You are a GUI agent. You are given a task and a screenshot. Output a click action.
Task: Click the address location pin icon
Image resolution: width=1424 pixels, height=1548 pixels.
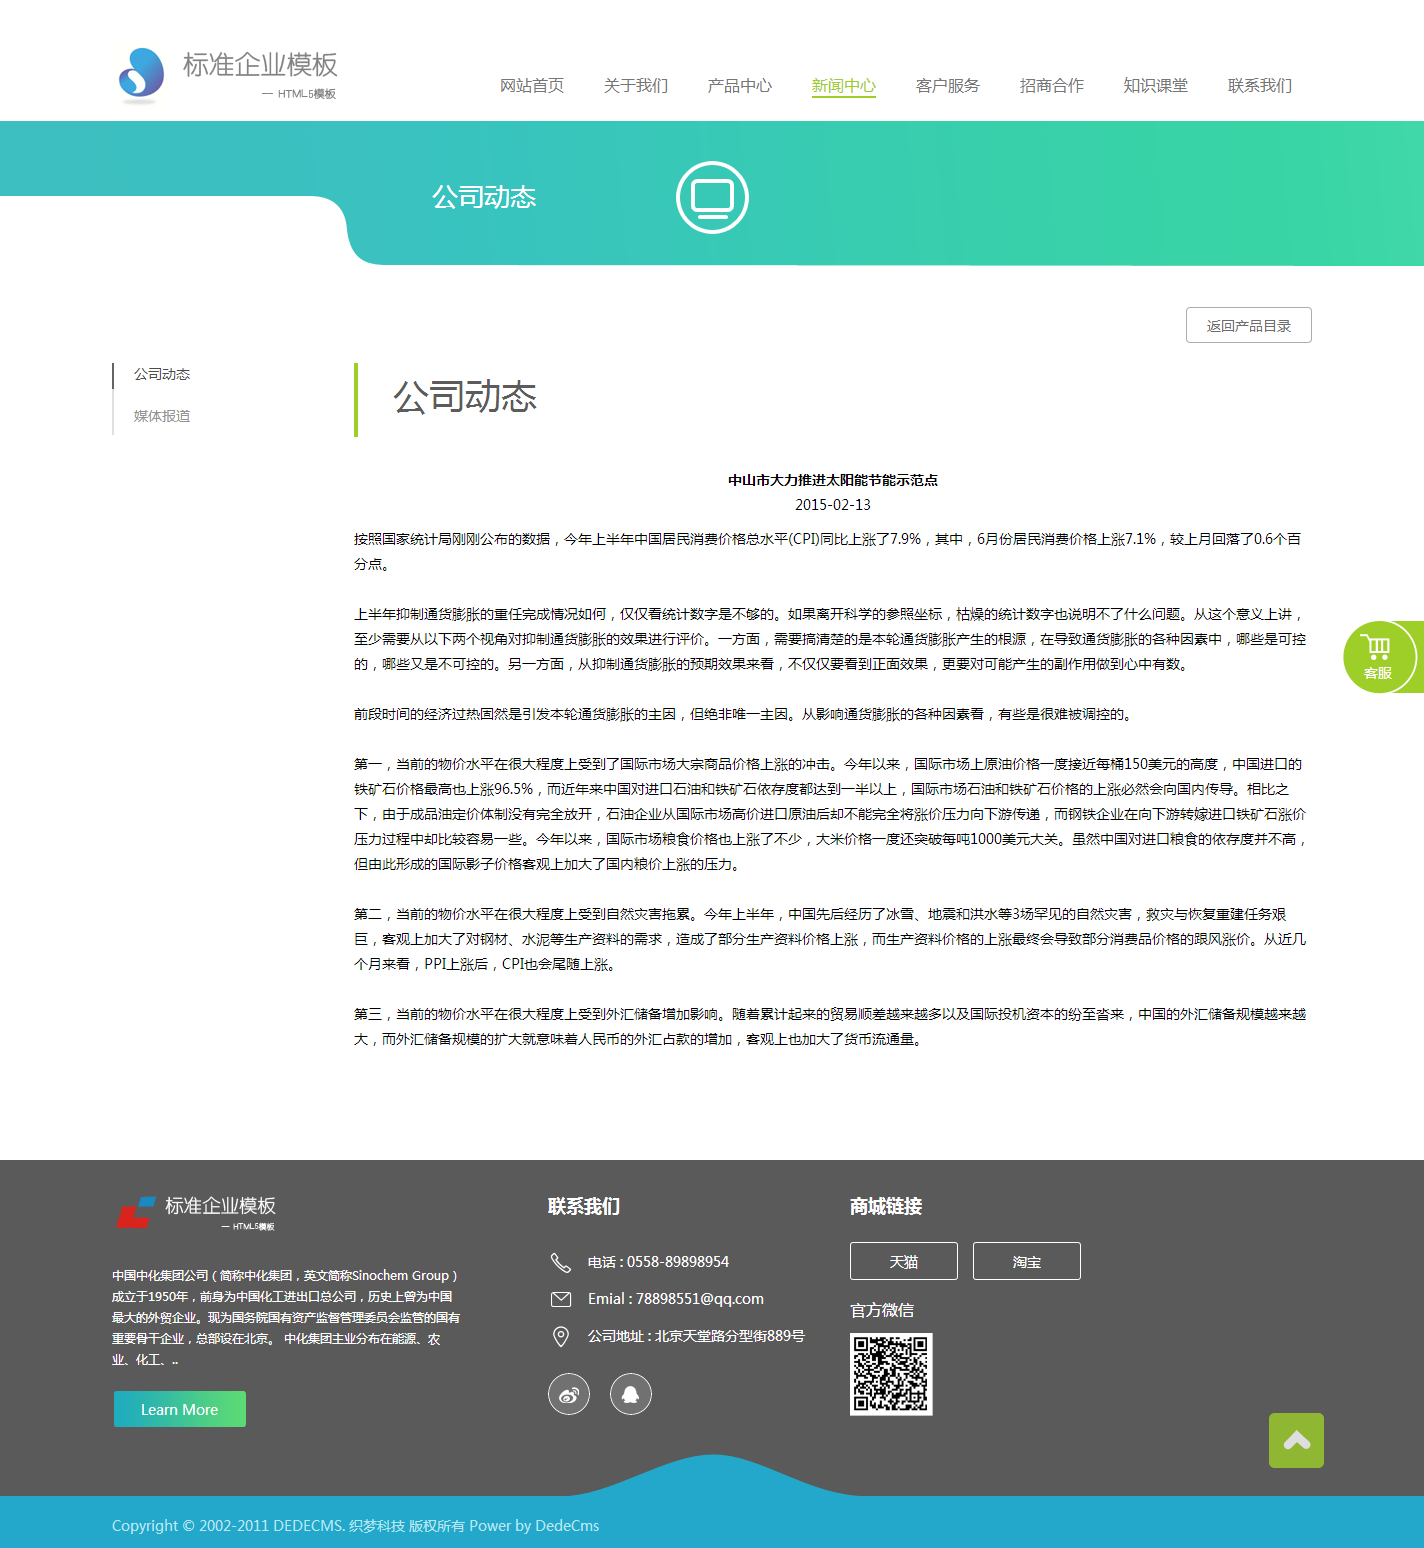click(561, 1337)
